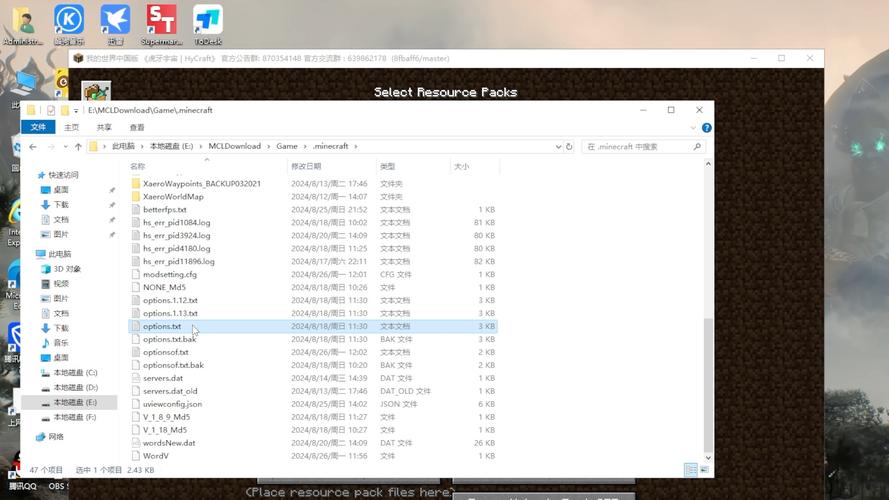Sort files by 大小 column header
This screenshot has width=889, height=500.
click(x=475, y=166)
